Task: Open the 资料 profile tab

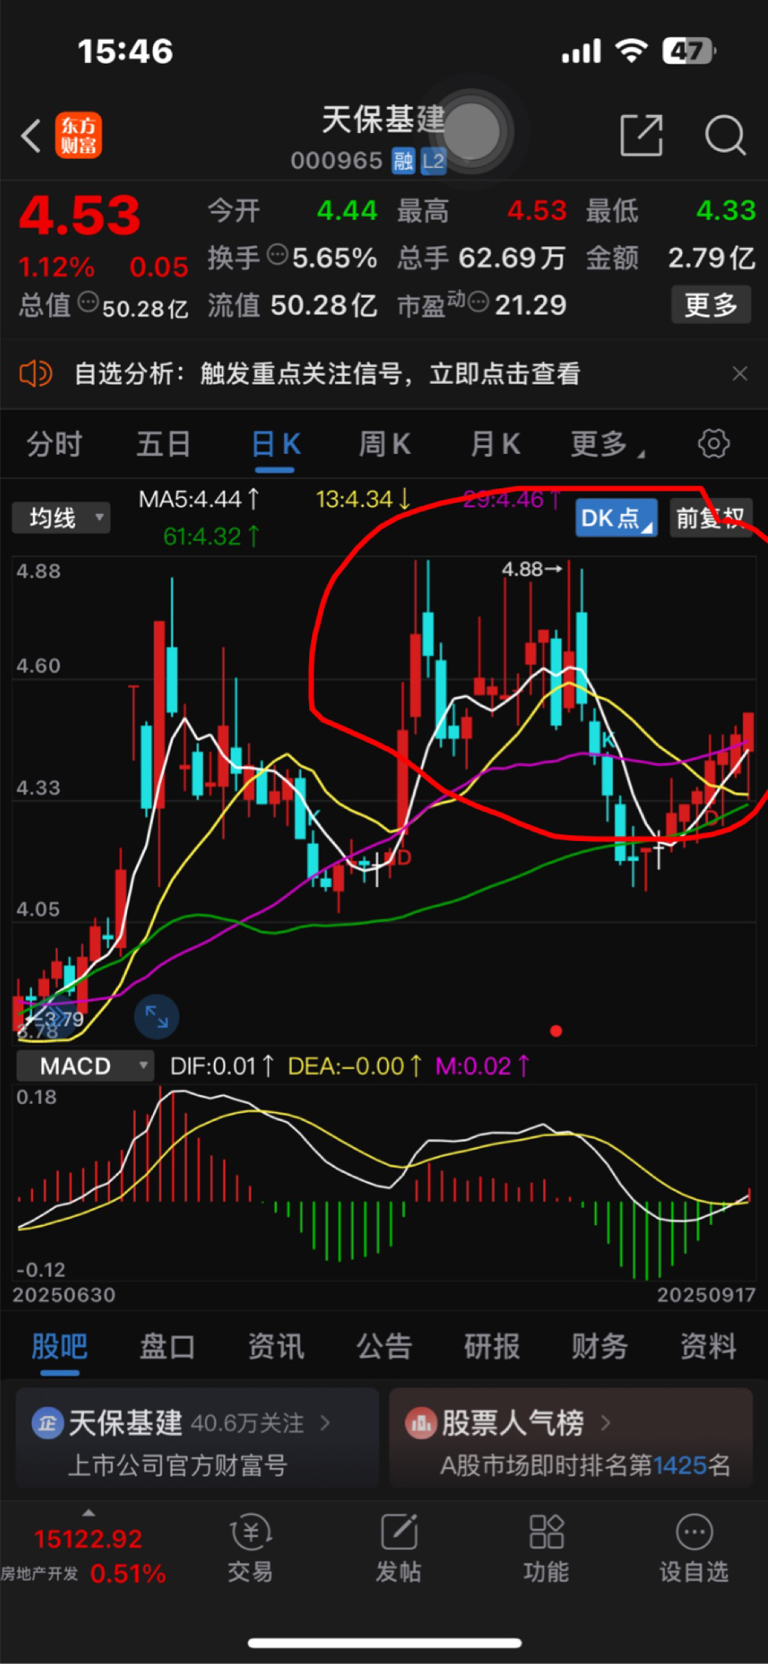Action: tap(709, 1346)
